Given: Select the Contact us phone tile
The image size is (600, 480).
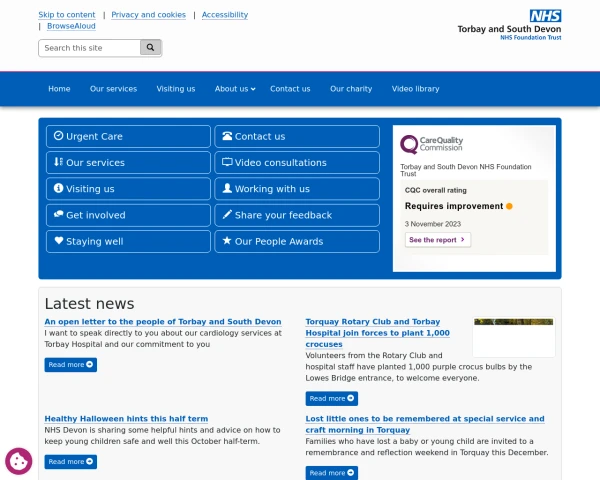Looking at the screenshot, I should coord(297,136).
